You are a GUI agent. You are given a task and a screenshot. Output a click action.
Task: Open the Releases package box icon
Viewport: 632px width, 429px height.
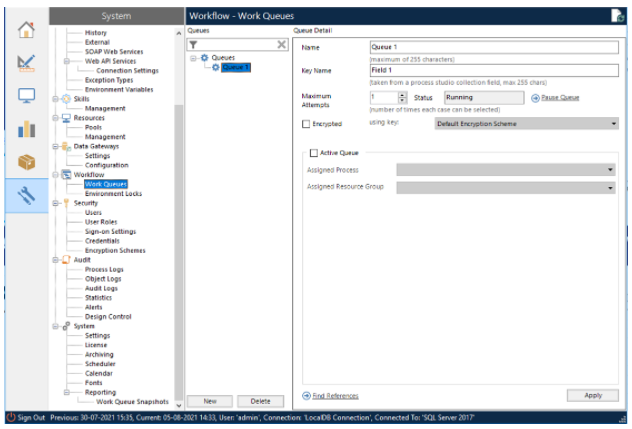click(26, 162)
